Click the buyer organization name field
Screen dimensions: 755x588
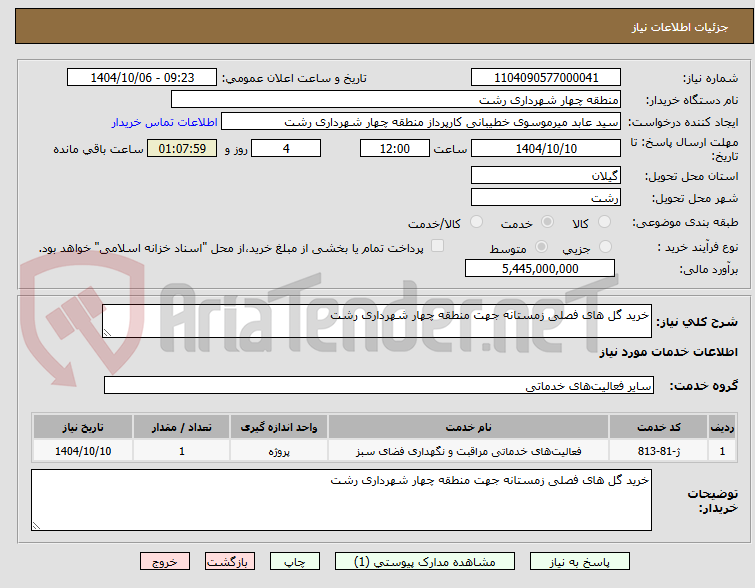(396, 100)
